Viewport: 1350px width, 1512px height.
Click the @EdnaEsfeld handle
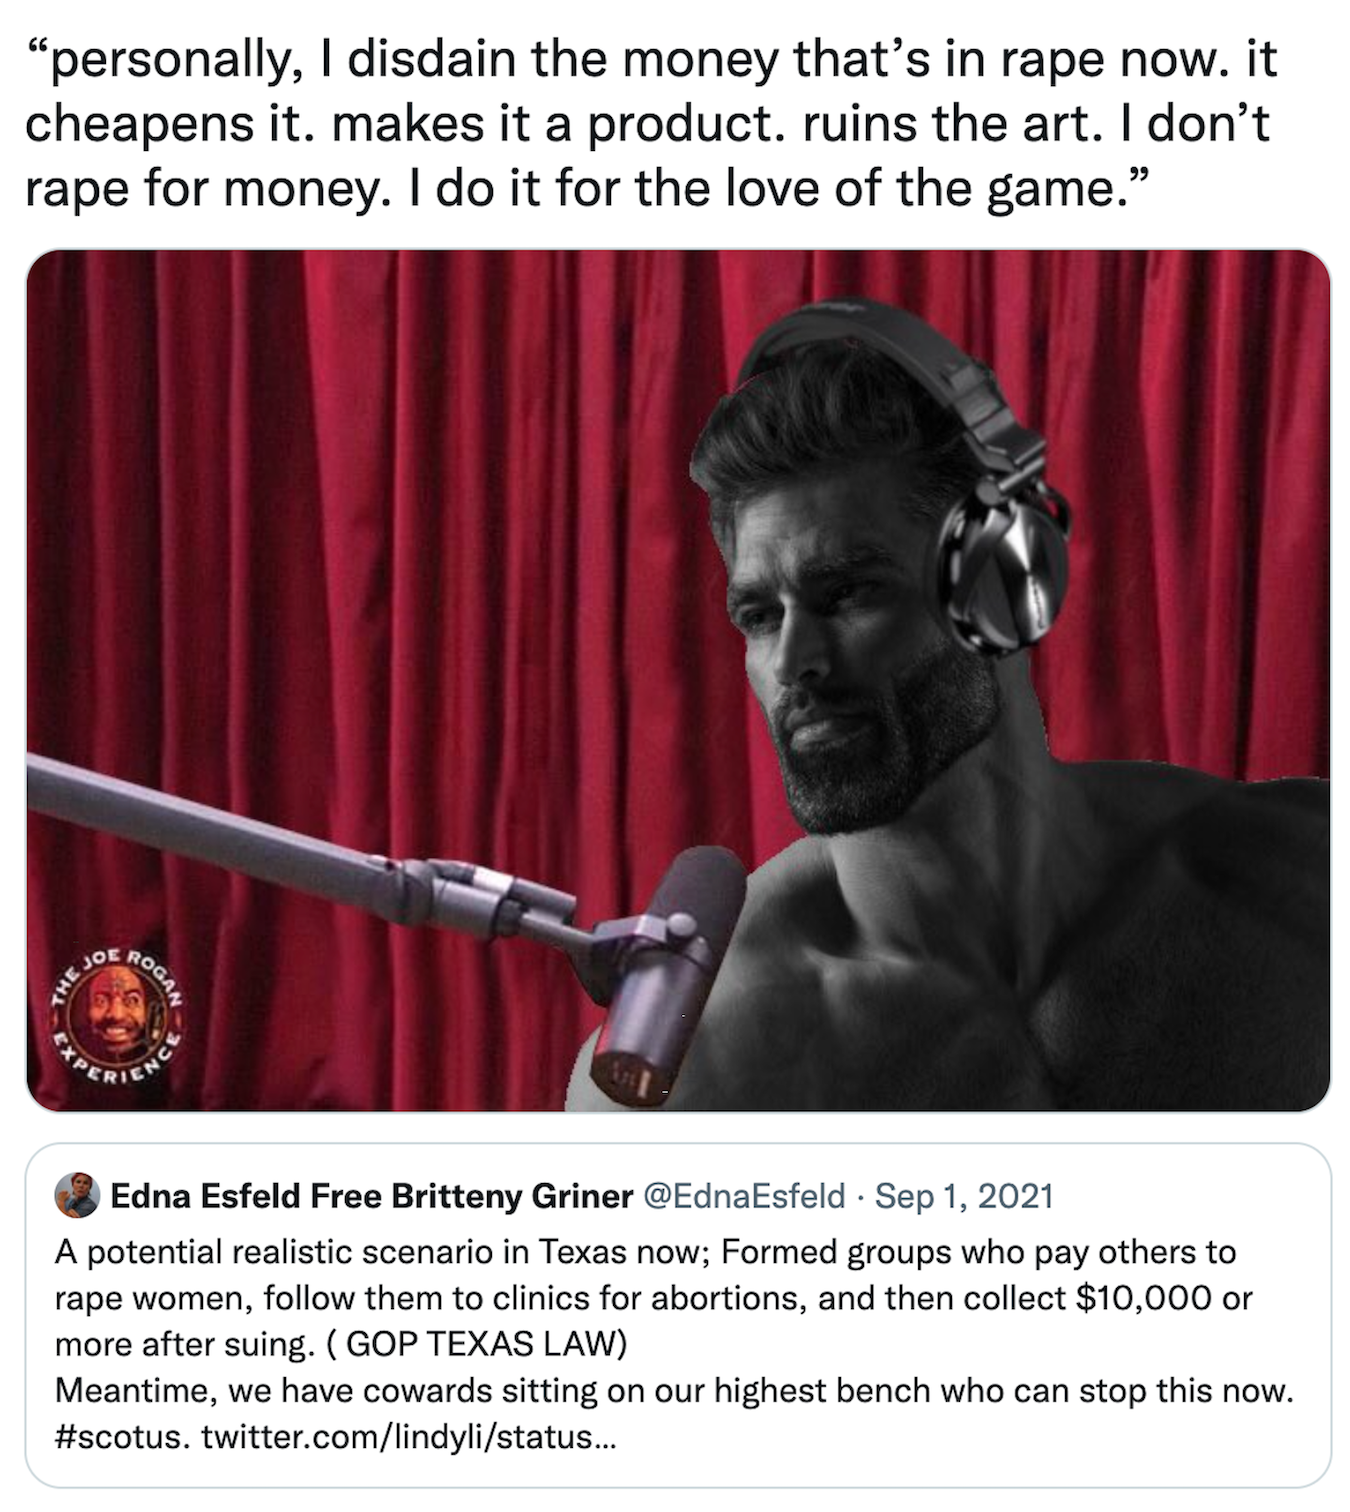coord(743,1196)
